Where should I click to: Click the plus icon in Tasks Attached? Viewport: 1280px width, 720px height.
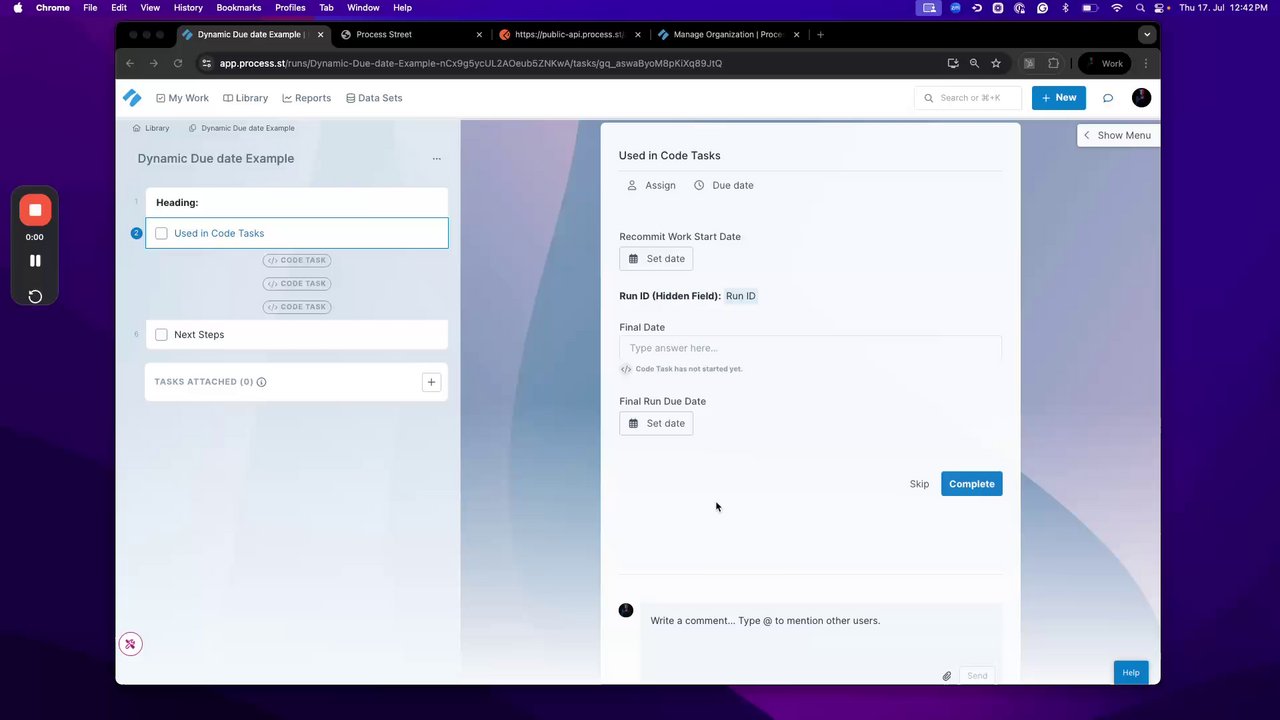coord(431,382)
